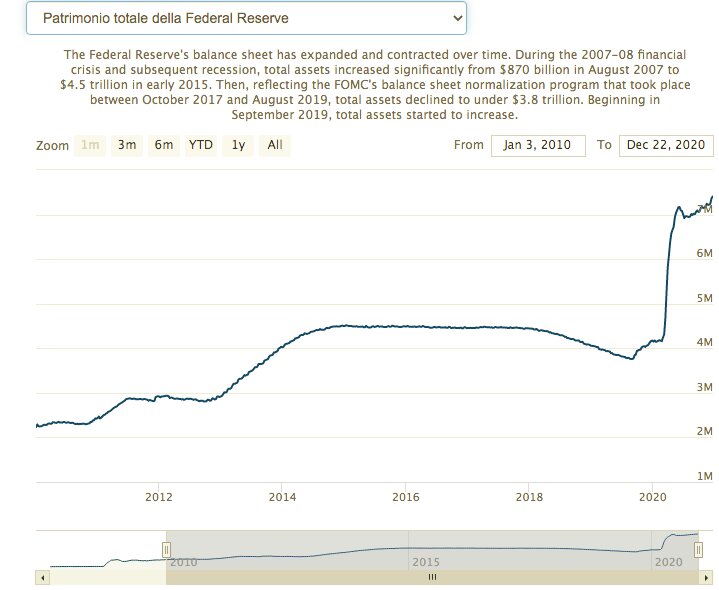Click the 2015 label in the navigator
The width and height of the screenshot is (719, 590).
[426, 563]
